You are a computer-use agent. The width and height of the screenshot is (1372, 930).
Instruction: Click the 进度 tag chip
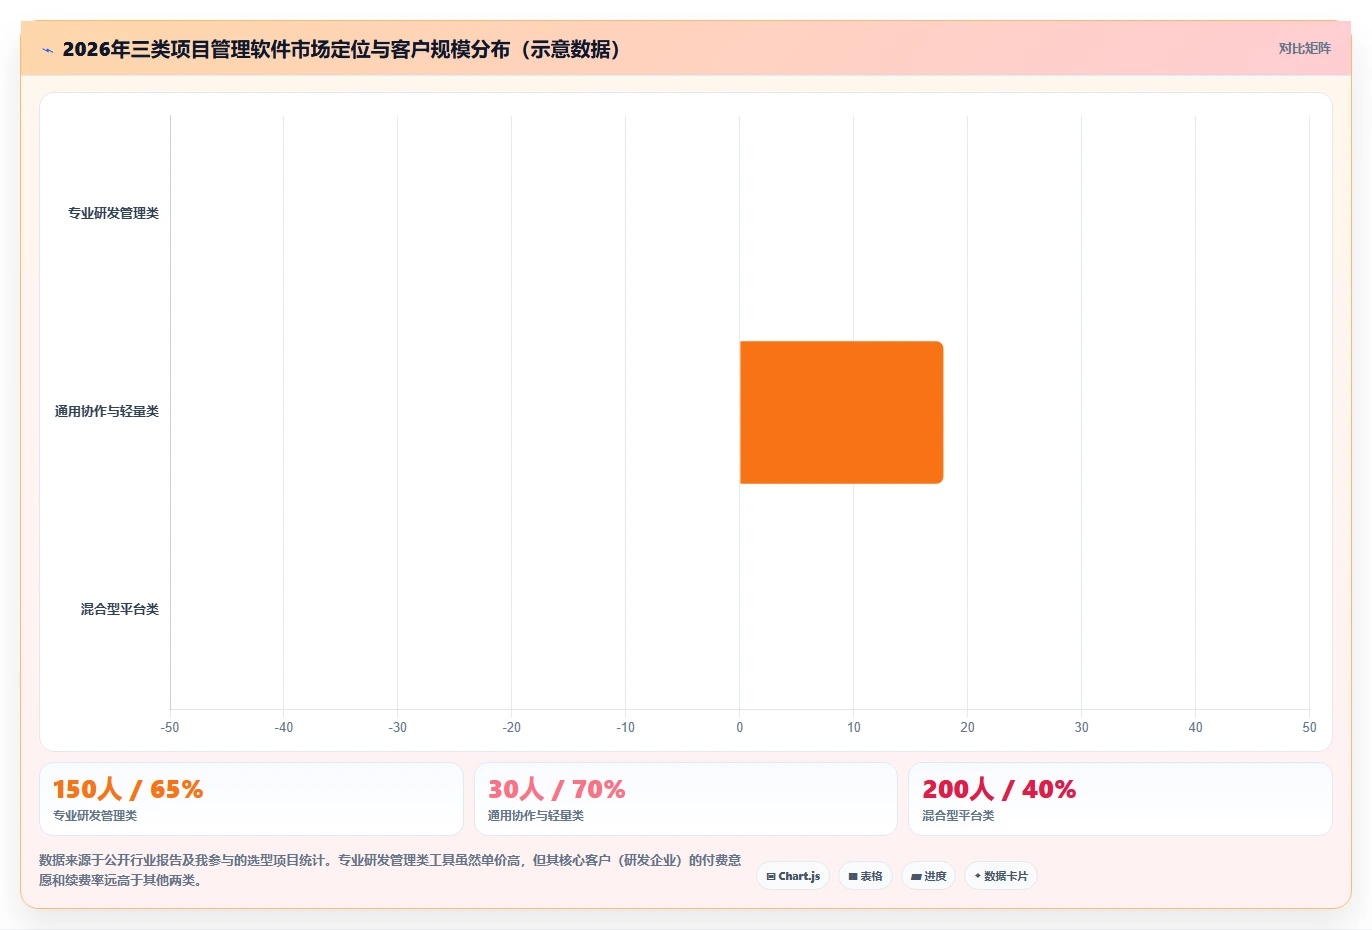[x=928, y=876]
